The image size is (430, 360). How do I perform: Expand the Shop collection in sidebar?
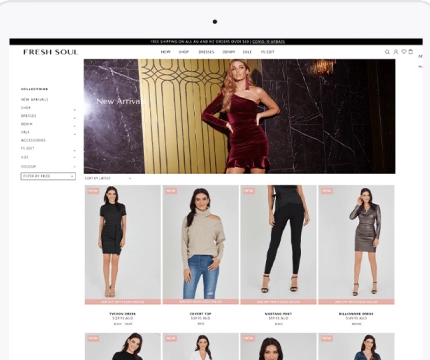[x=75, y=110]
